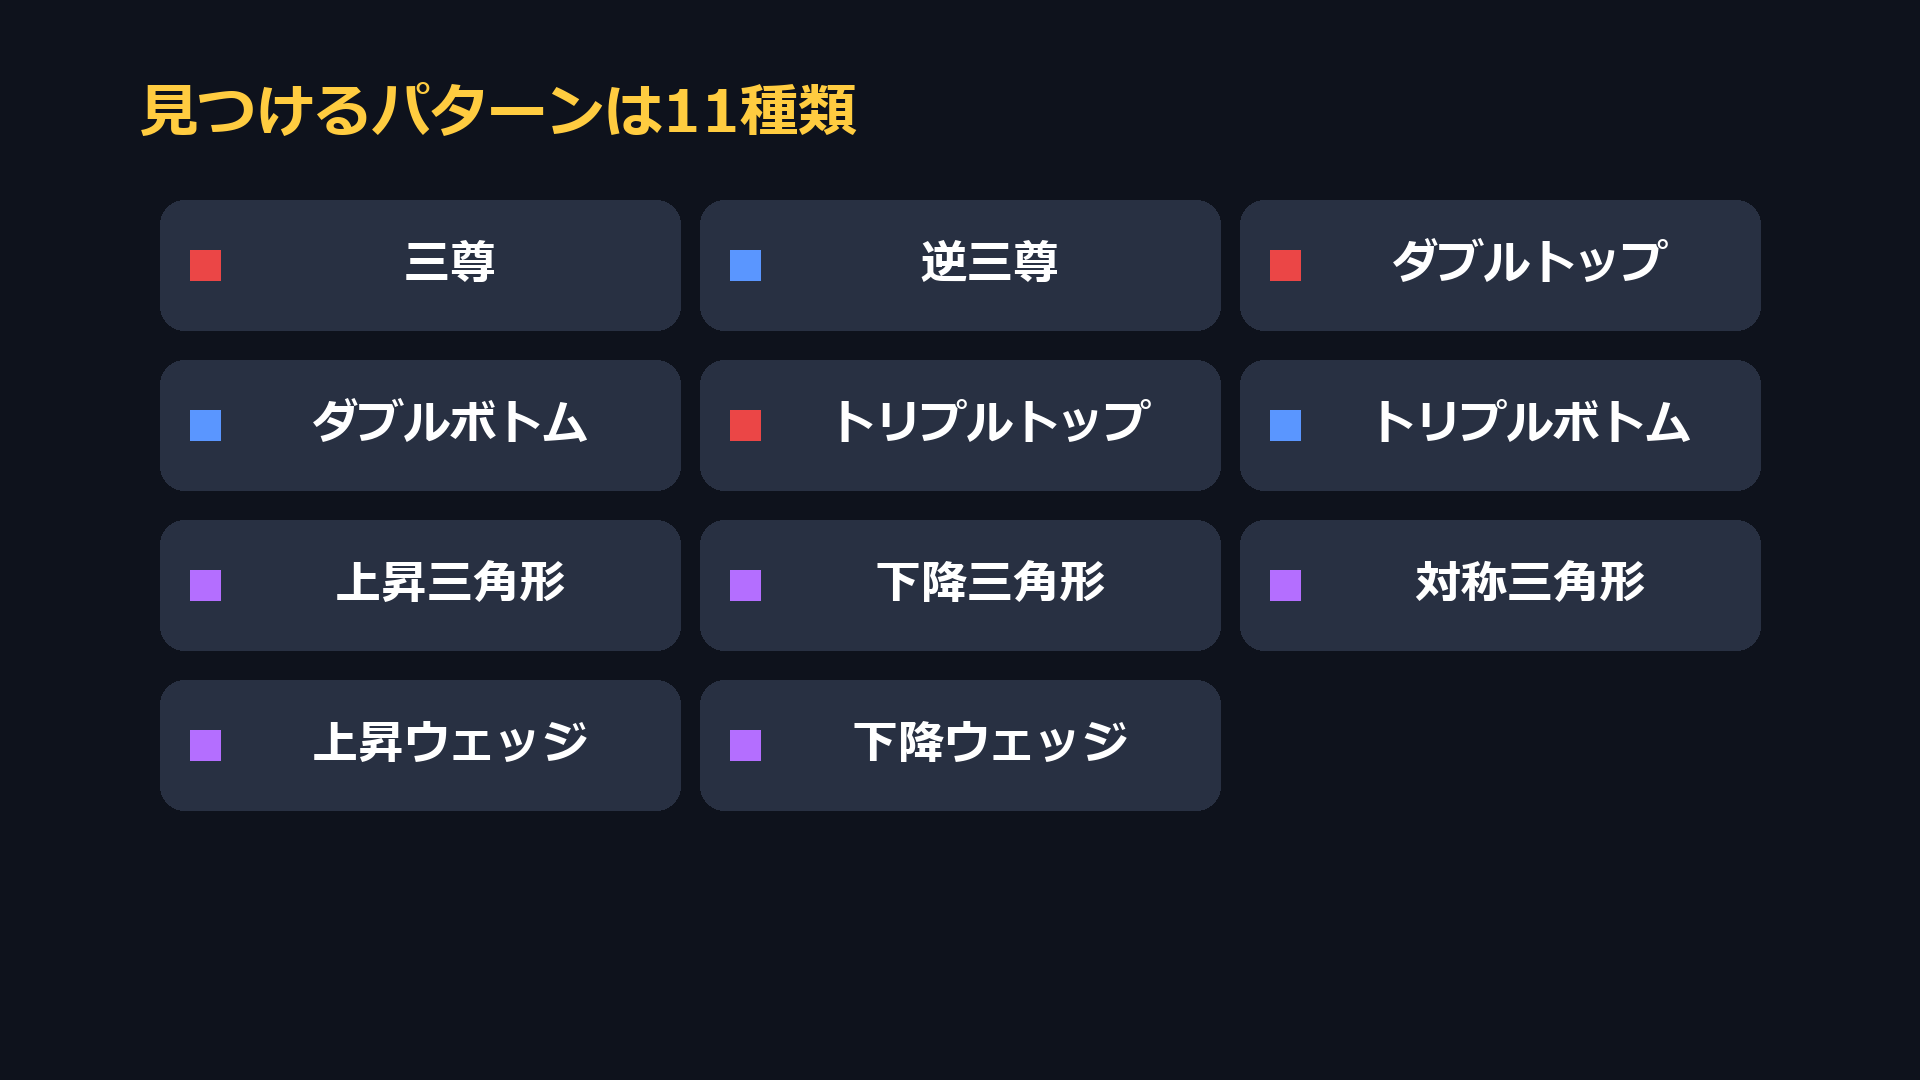This screenshot has width=1920, height=1080.
Task: Click the red square beside 三尊
Action: [x=205, y=265]
